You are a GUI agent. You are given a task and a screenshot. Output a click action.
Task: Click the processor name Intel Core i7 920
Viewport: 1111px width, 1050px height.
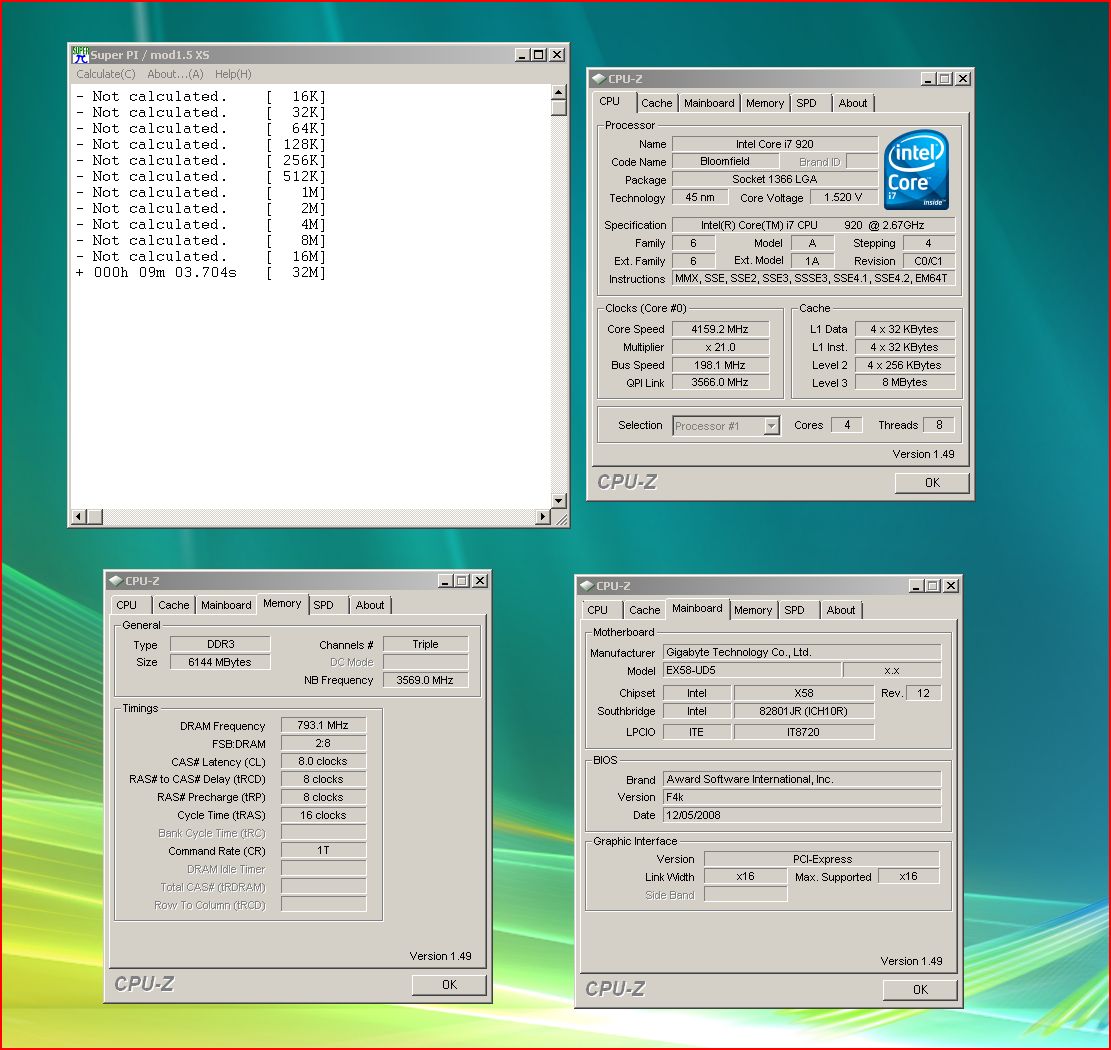774,144
